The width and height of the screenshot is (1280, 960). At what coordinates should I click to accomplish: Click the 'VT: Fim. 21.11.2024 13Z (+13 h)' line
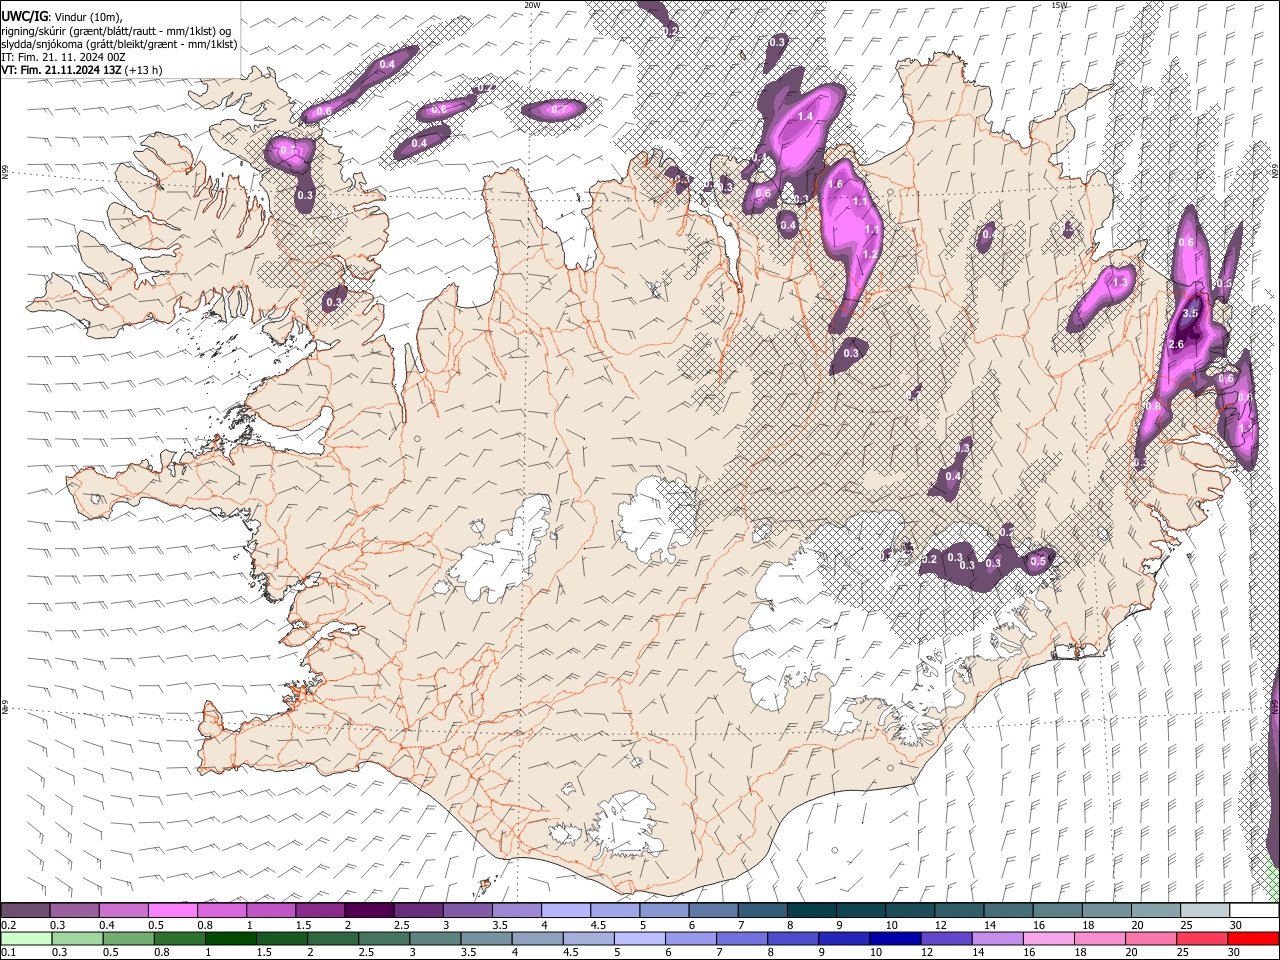click(x=81, y=70)
